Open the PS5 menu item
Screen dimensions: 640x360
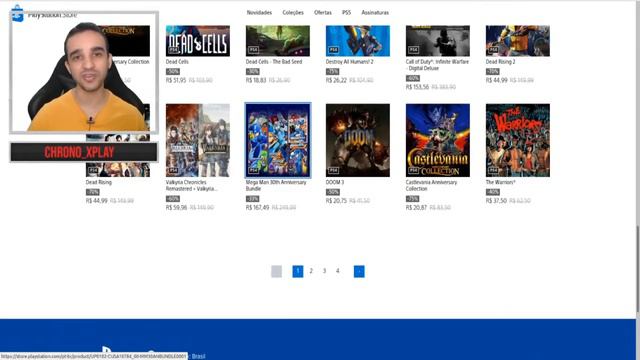tap(347, 13)
